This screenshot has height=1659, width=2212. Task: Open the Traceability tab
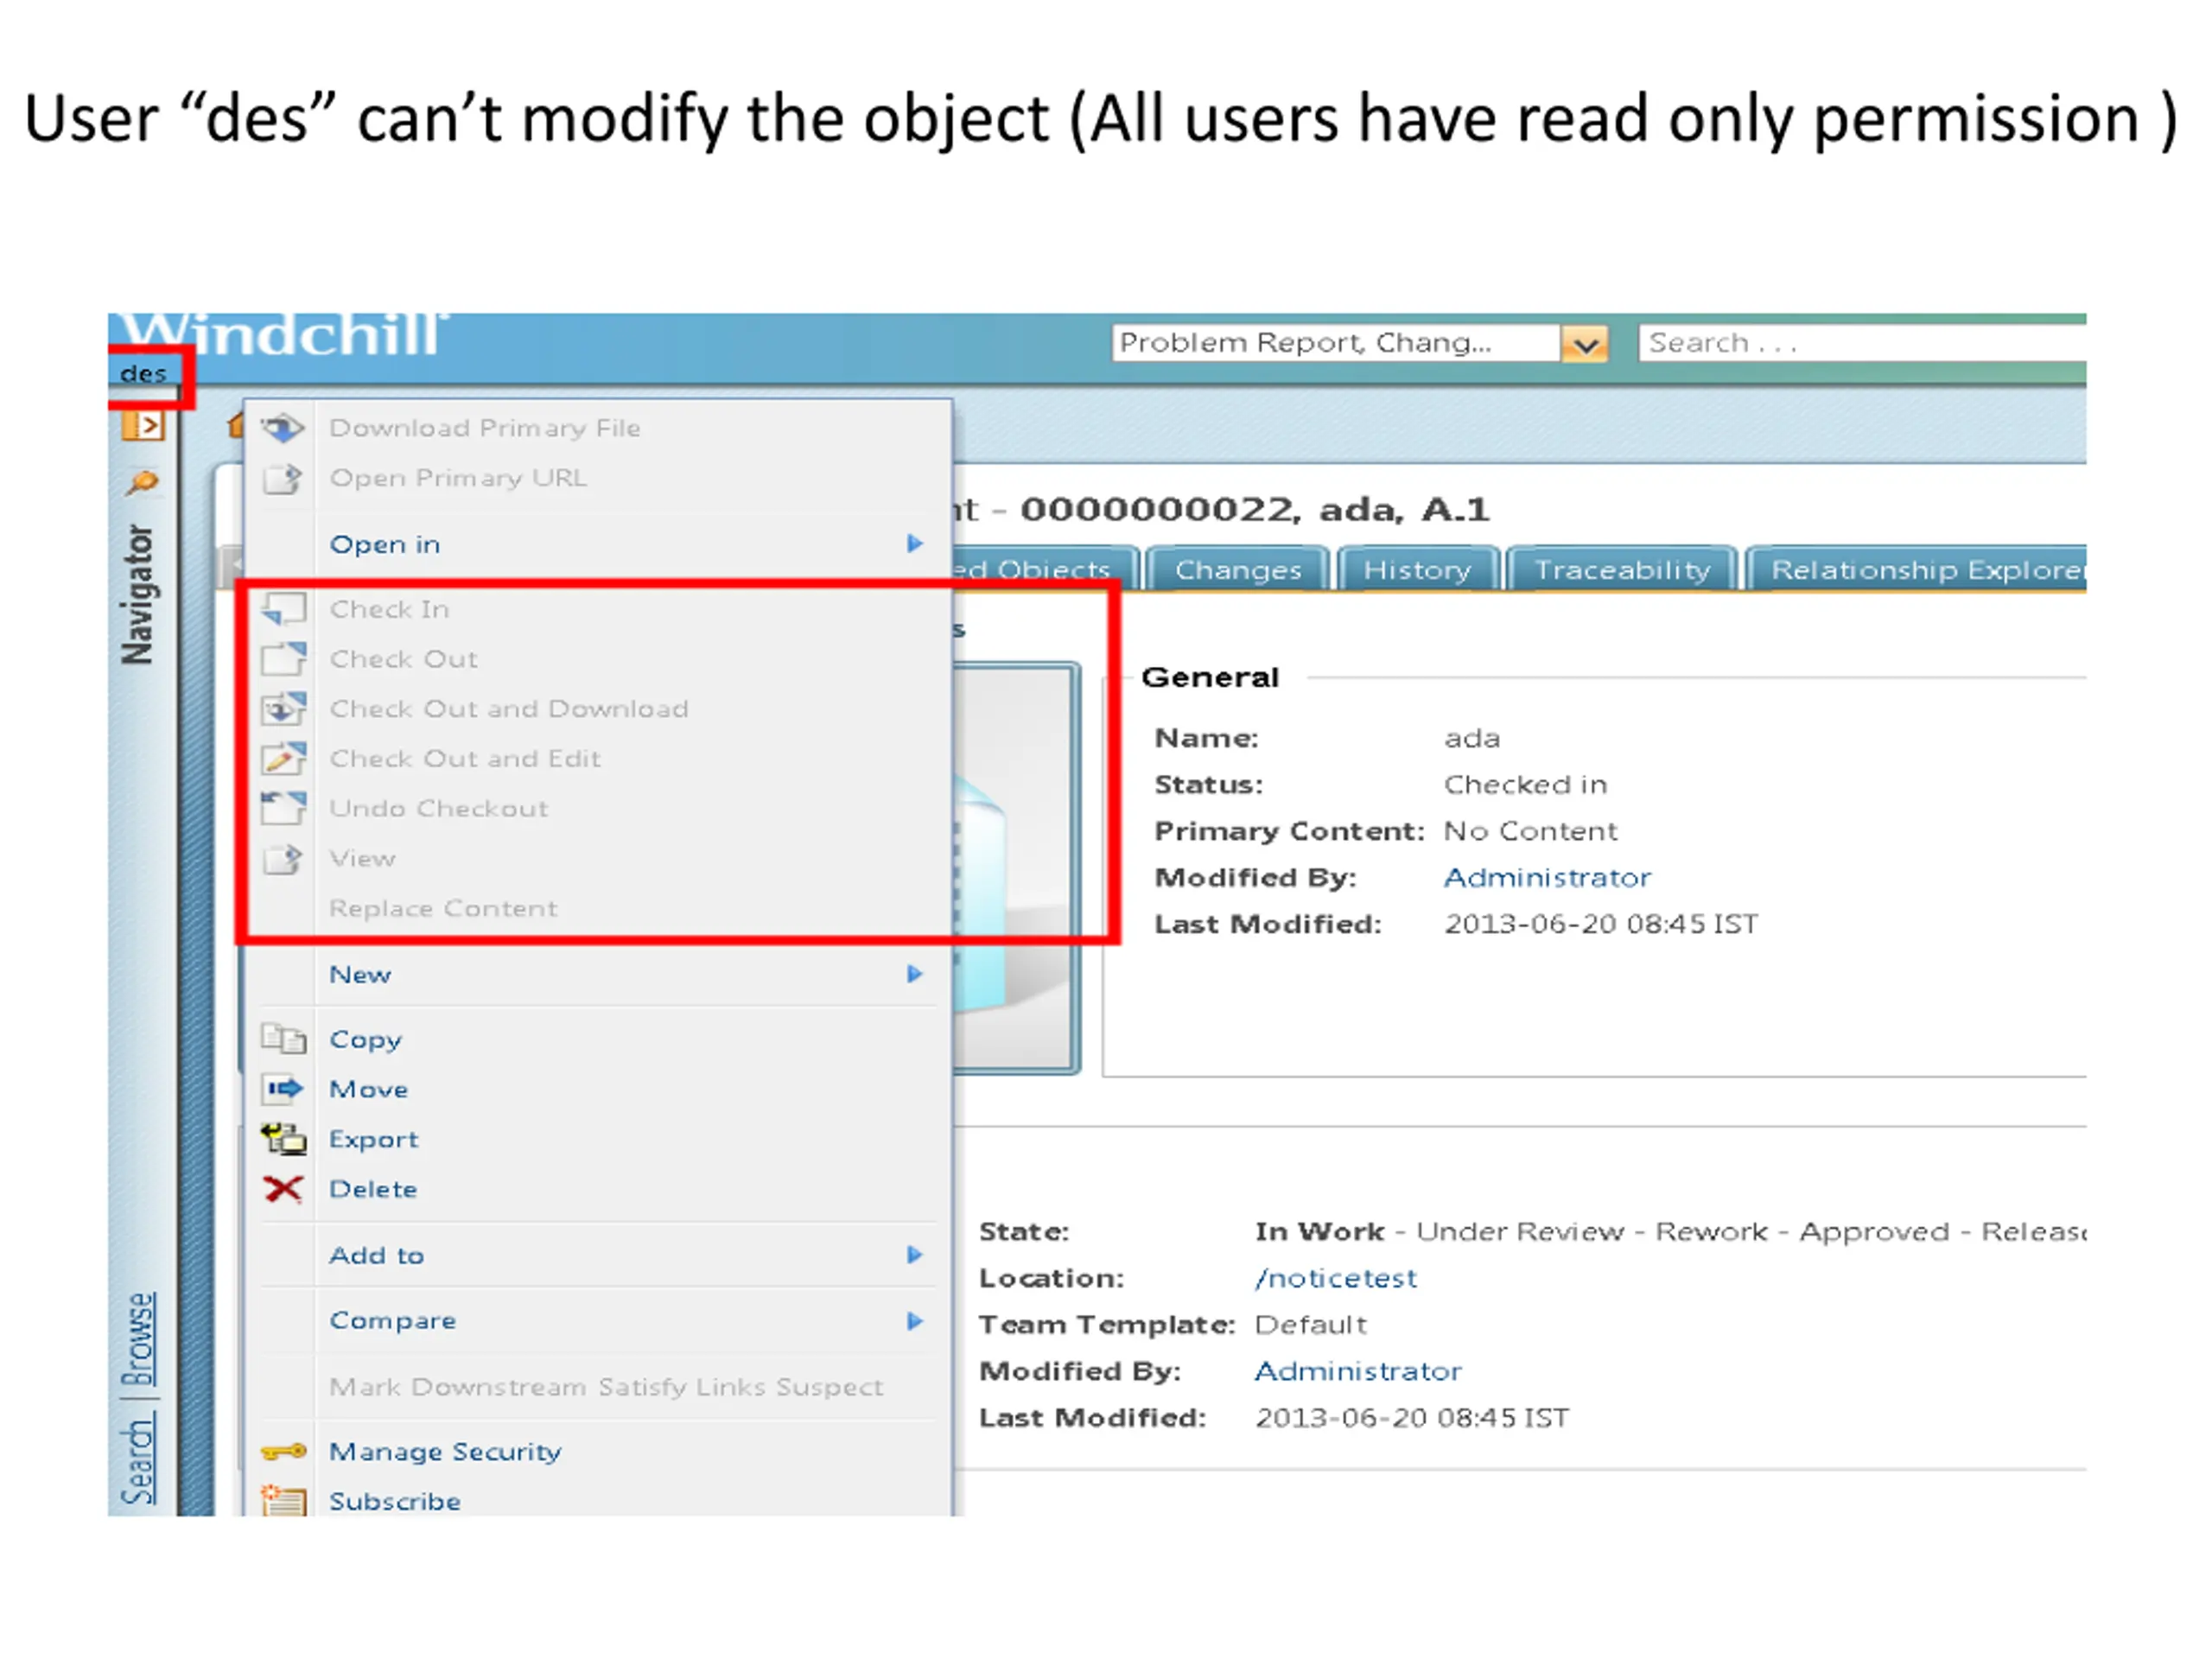click(x=1623, y=569)
